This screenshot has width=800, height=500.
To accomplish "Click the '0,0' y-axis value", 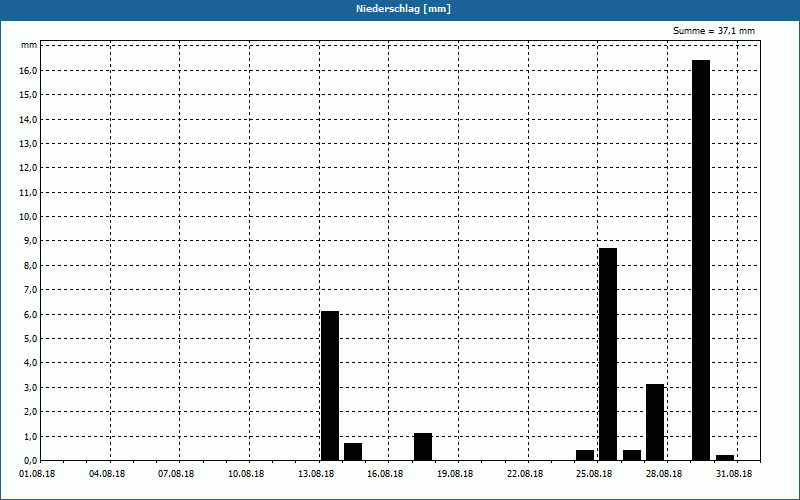I will (31, 461).
